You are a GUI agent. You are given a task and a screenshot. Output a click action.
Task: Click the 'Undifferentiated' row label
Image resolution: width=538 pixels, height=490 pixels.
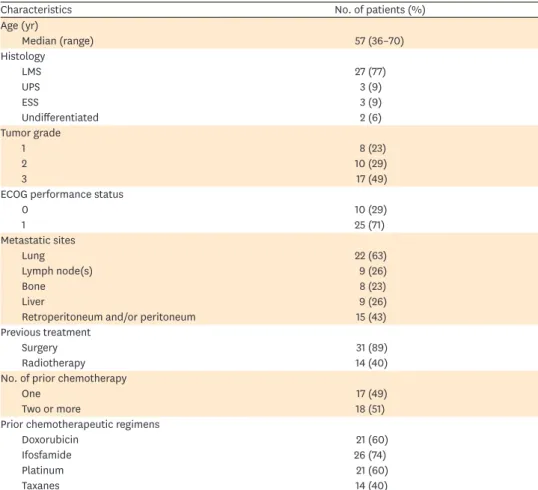[60, 117]
